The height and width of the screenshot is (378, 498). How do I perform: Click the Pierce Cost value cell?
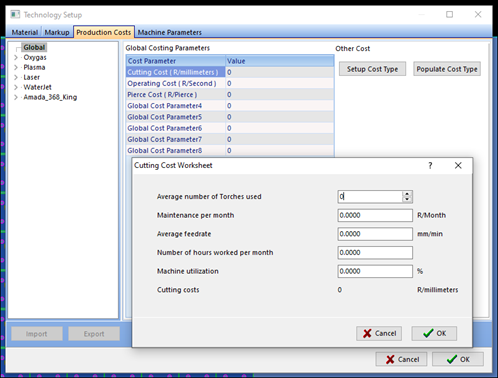280,95
